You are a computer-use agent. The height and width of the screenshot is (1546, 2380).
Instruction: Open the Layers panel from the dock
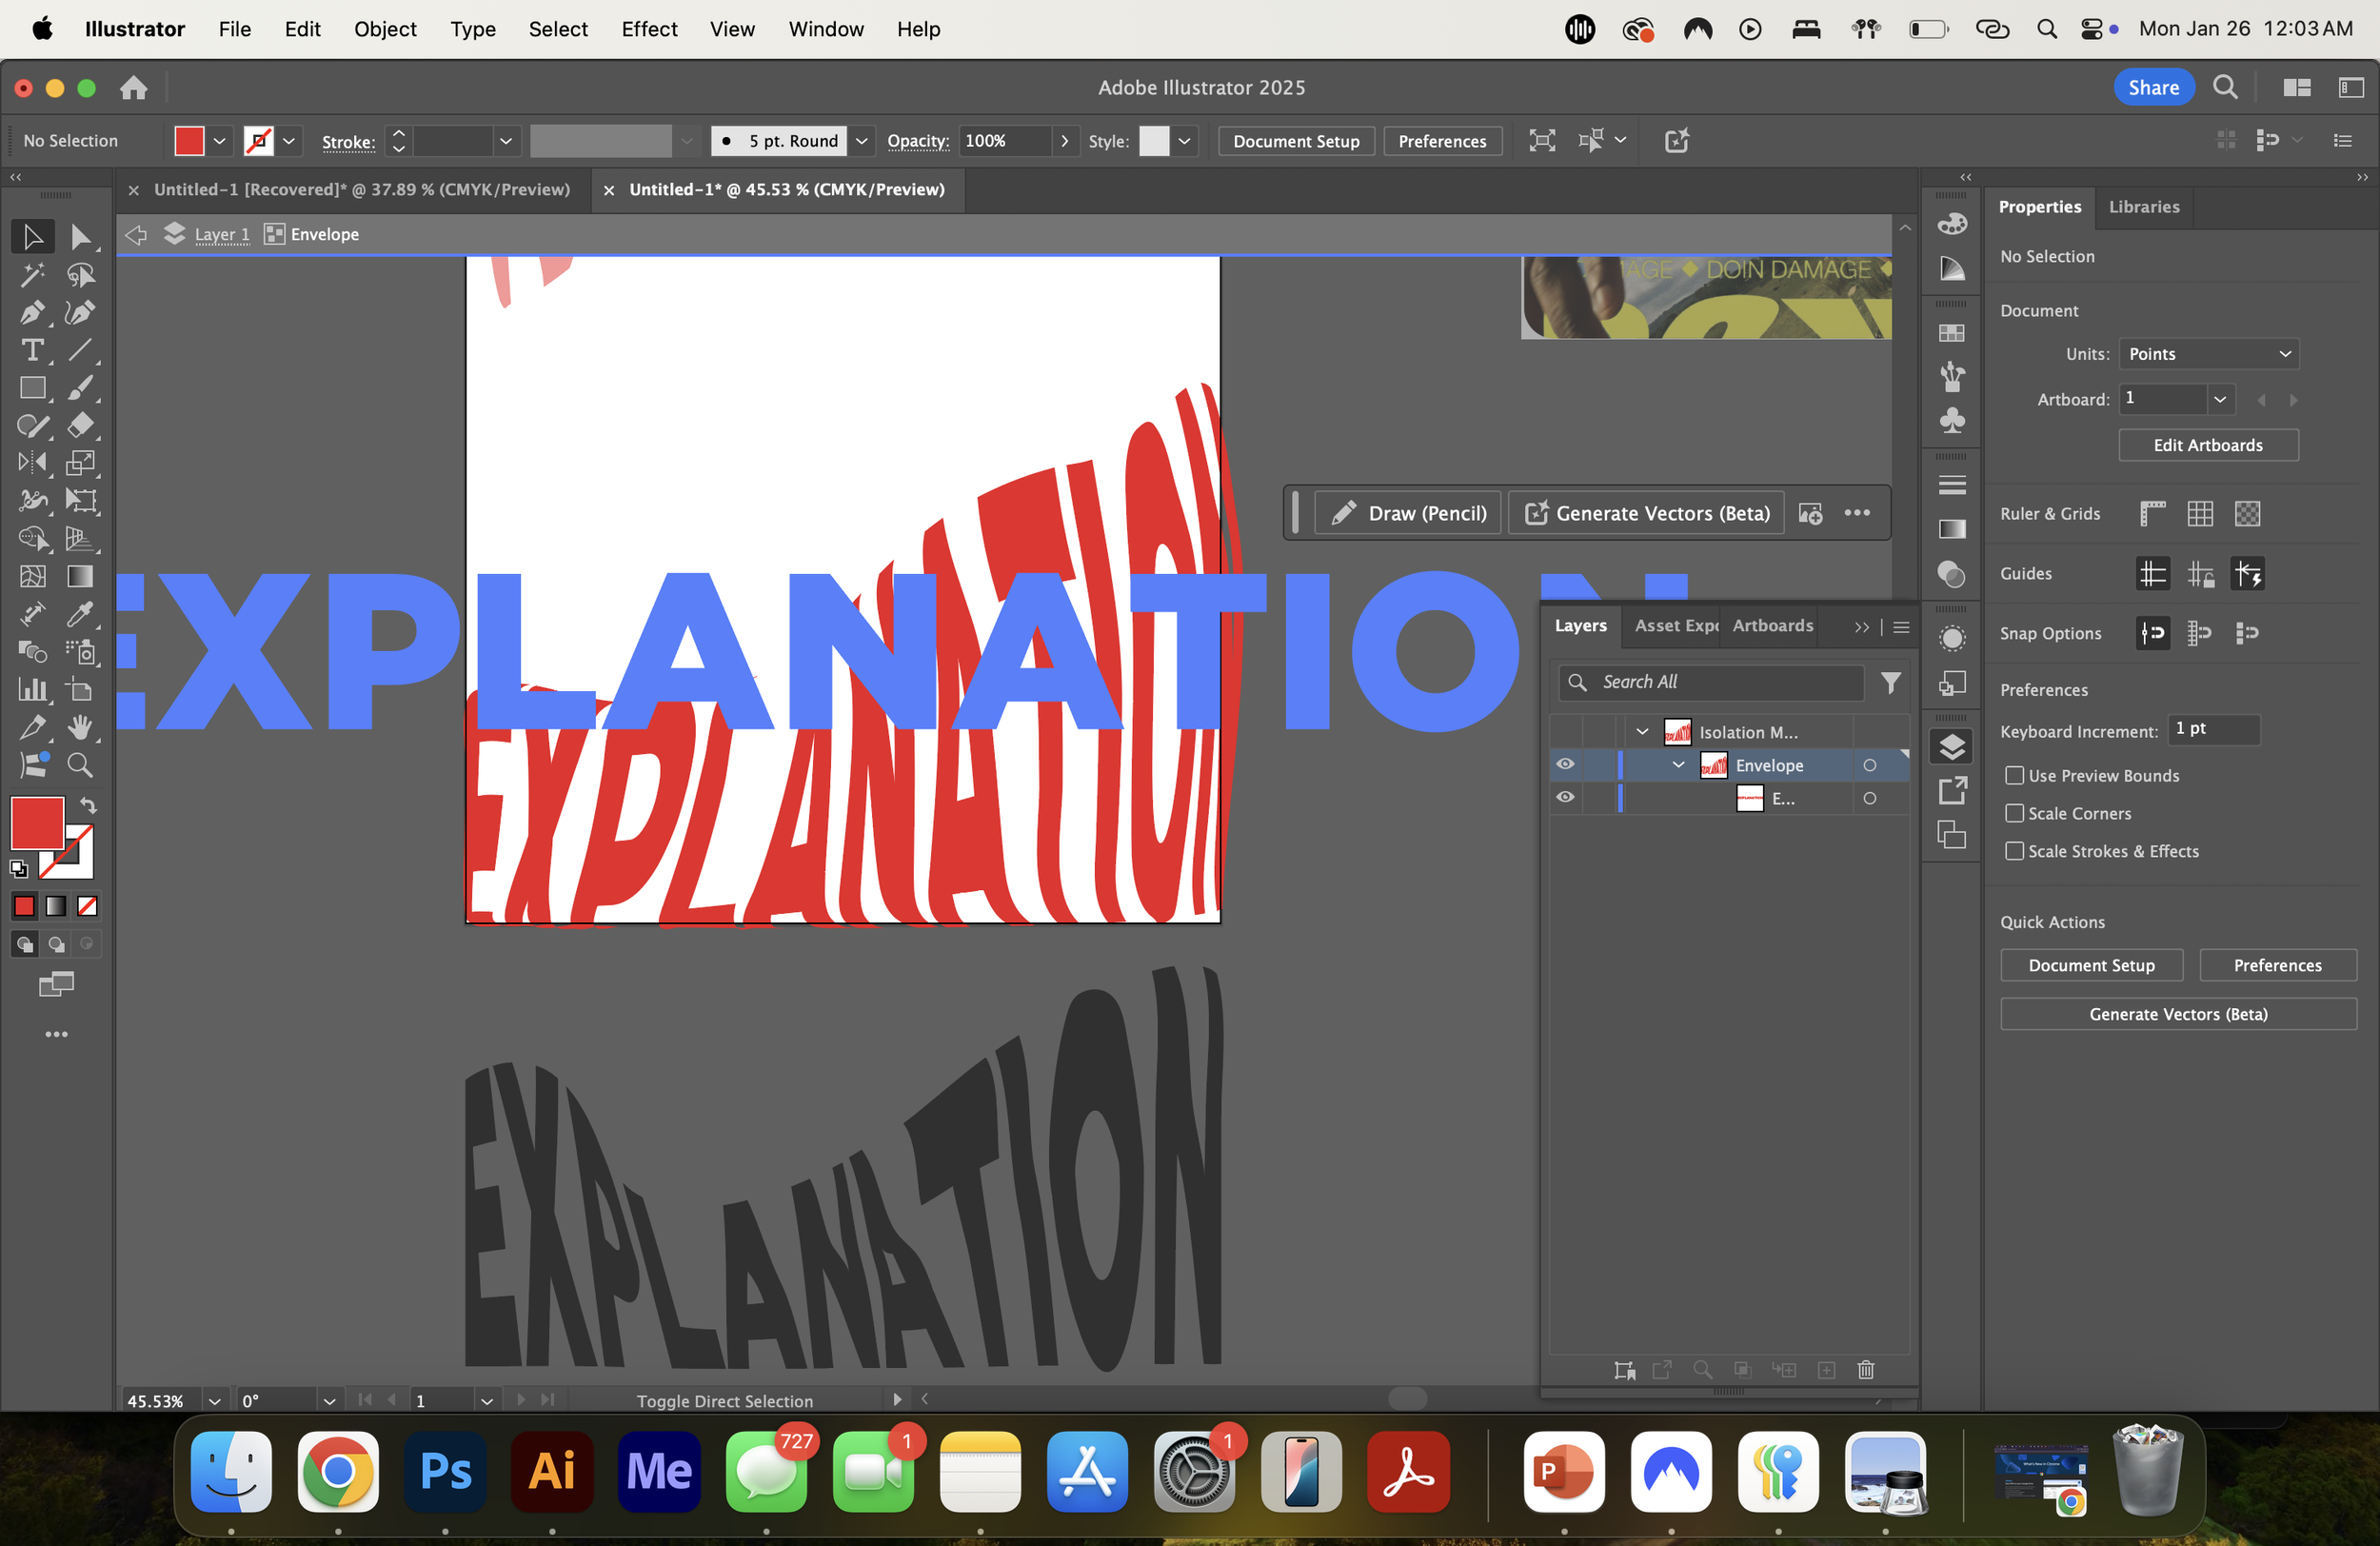[1952, 747]
